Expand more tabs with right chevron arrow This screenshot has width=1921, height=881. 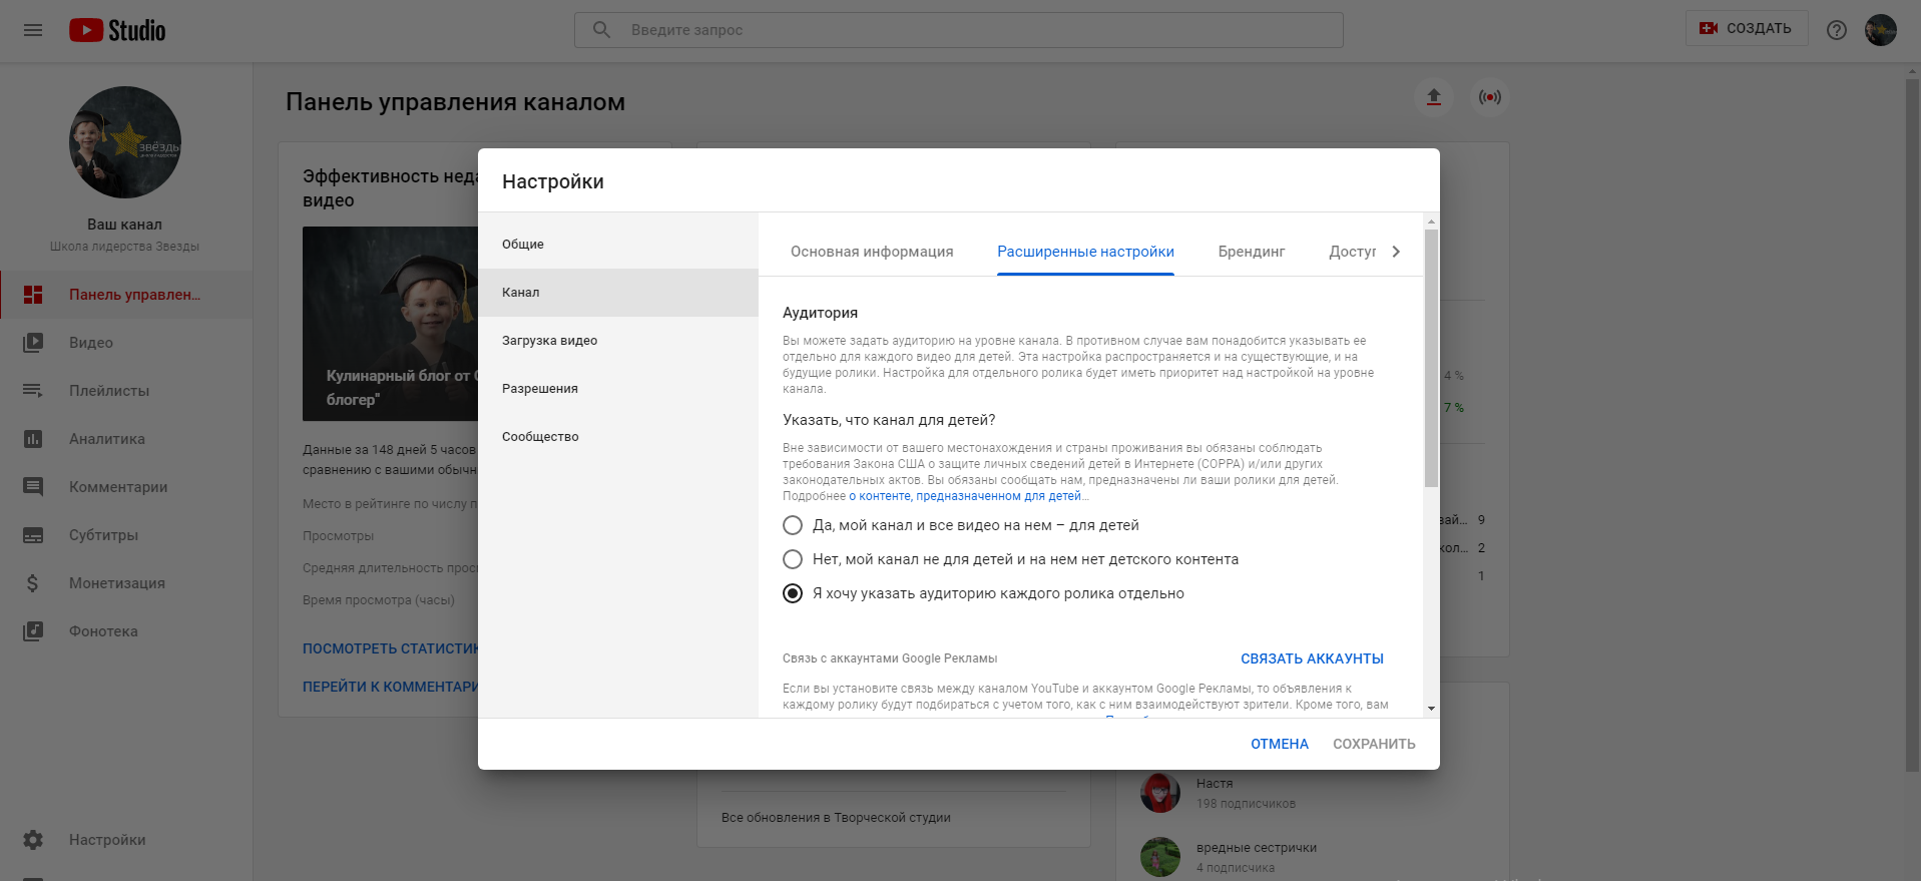1396,252
